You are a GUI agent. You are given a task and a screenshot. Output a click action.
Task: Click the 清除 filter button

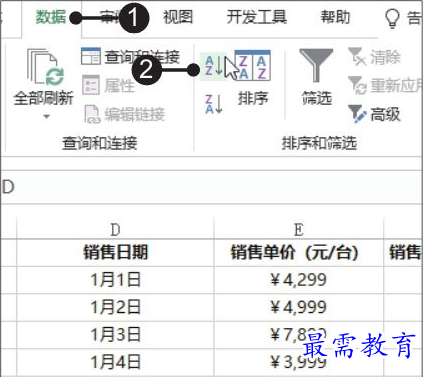[x=374, y=57]
